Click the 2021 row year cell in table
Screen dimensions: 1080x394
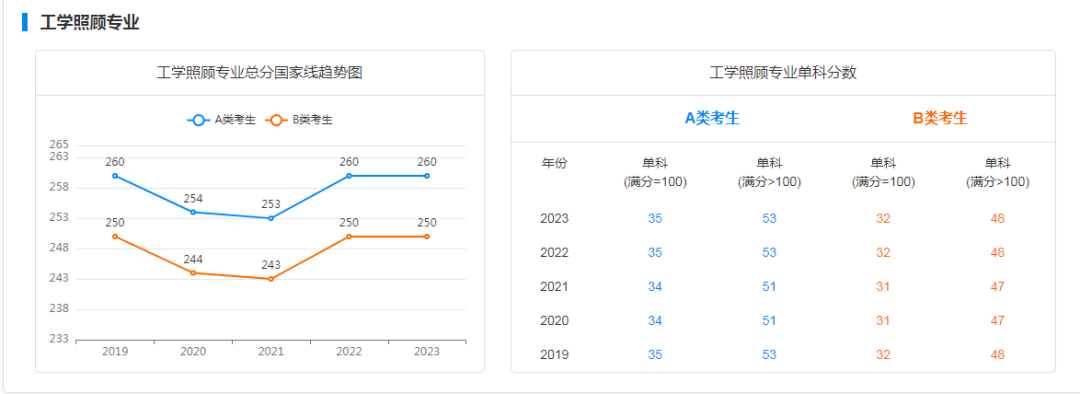[554, 287]
